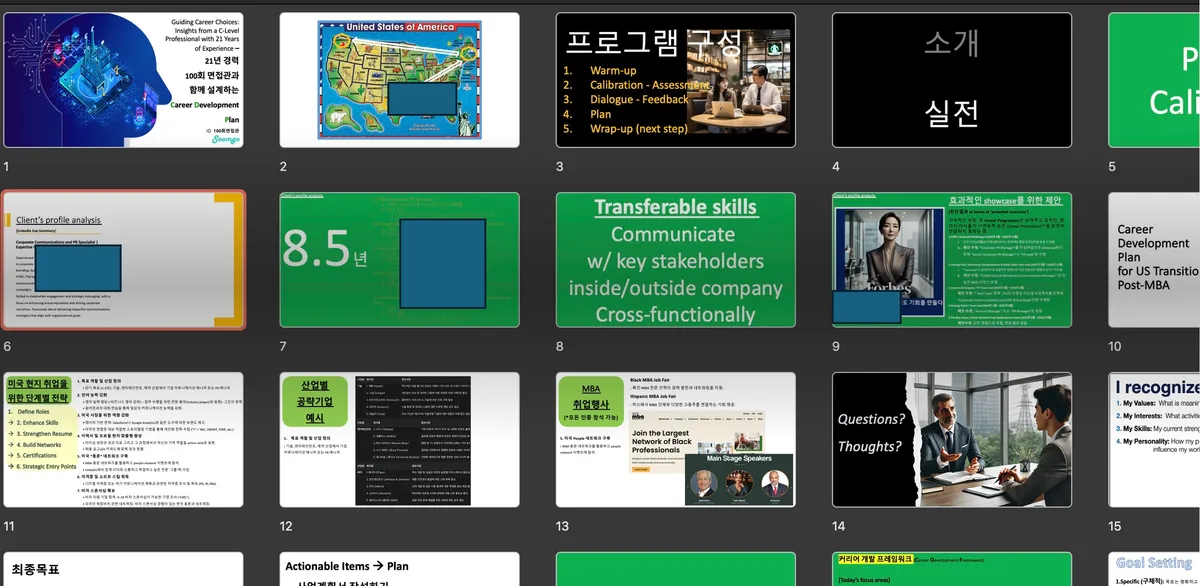
Task: Choose the partially visible green slide 5
Action: coord(1154,80)
